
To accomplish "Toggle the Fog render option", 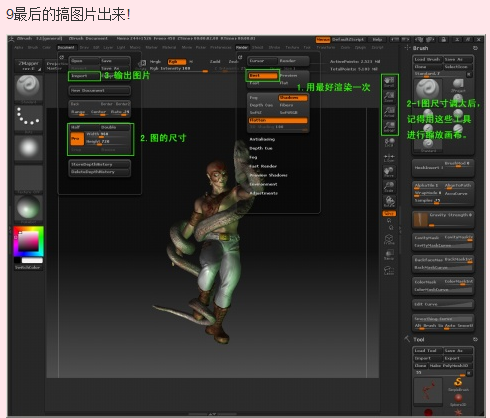I will [x=263, y=98].
